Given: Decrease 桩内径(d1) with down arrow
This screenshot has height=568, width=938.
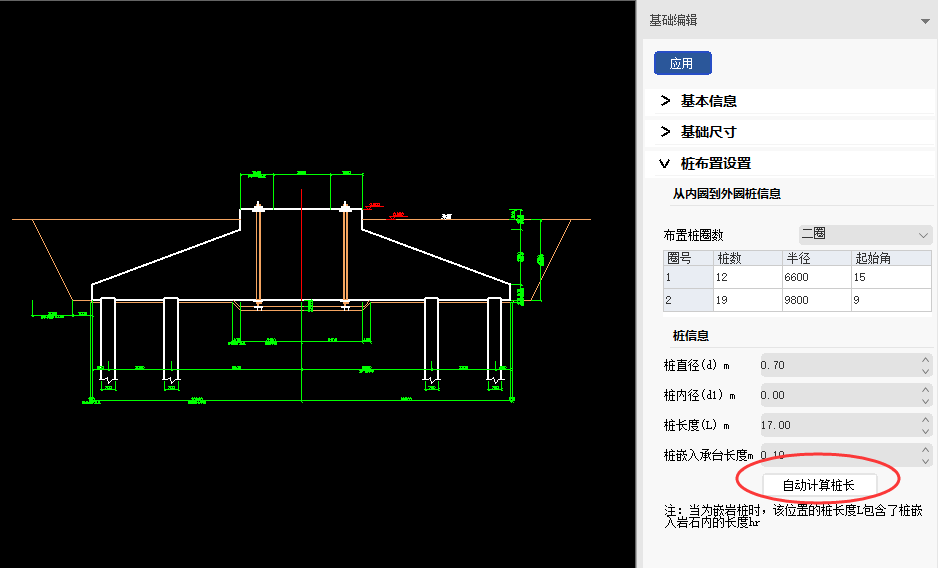Looking at the screenshot, I should pyautogui.click(x=925, y=401).
